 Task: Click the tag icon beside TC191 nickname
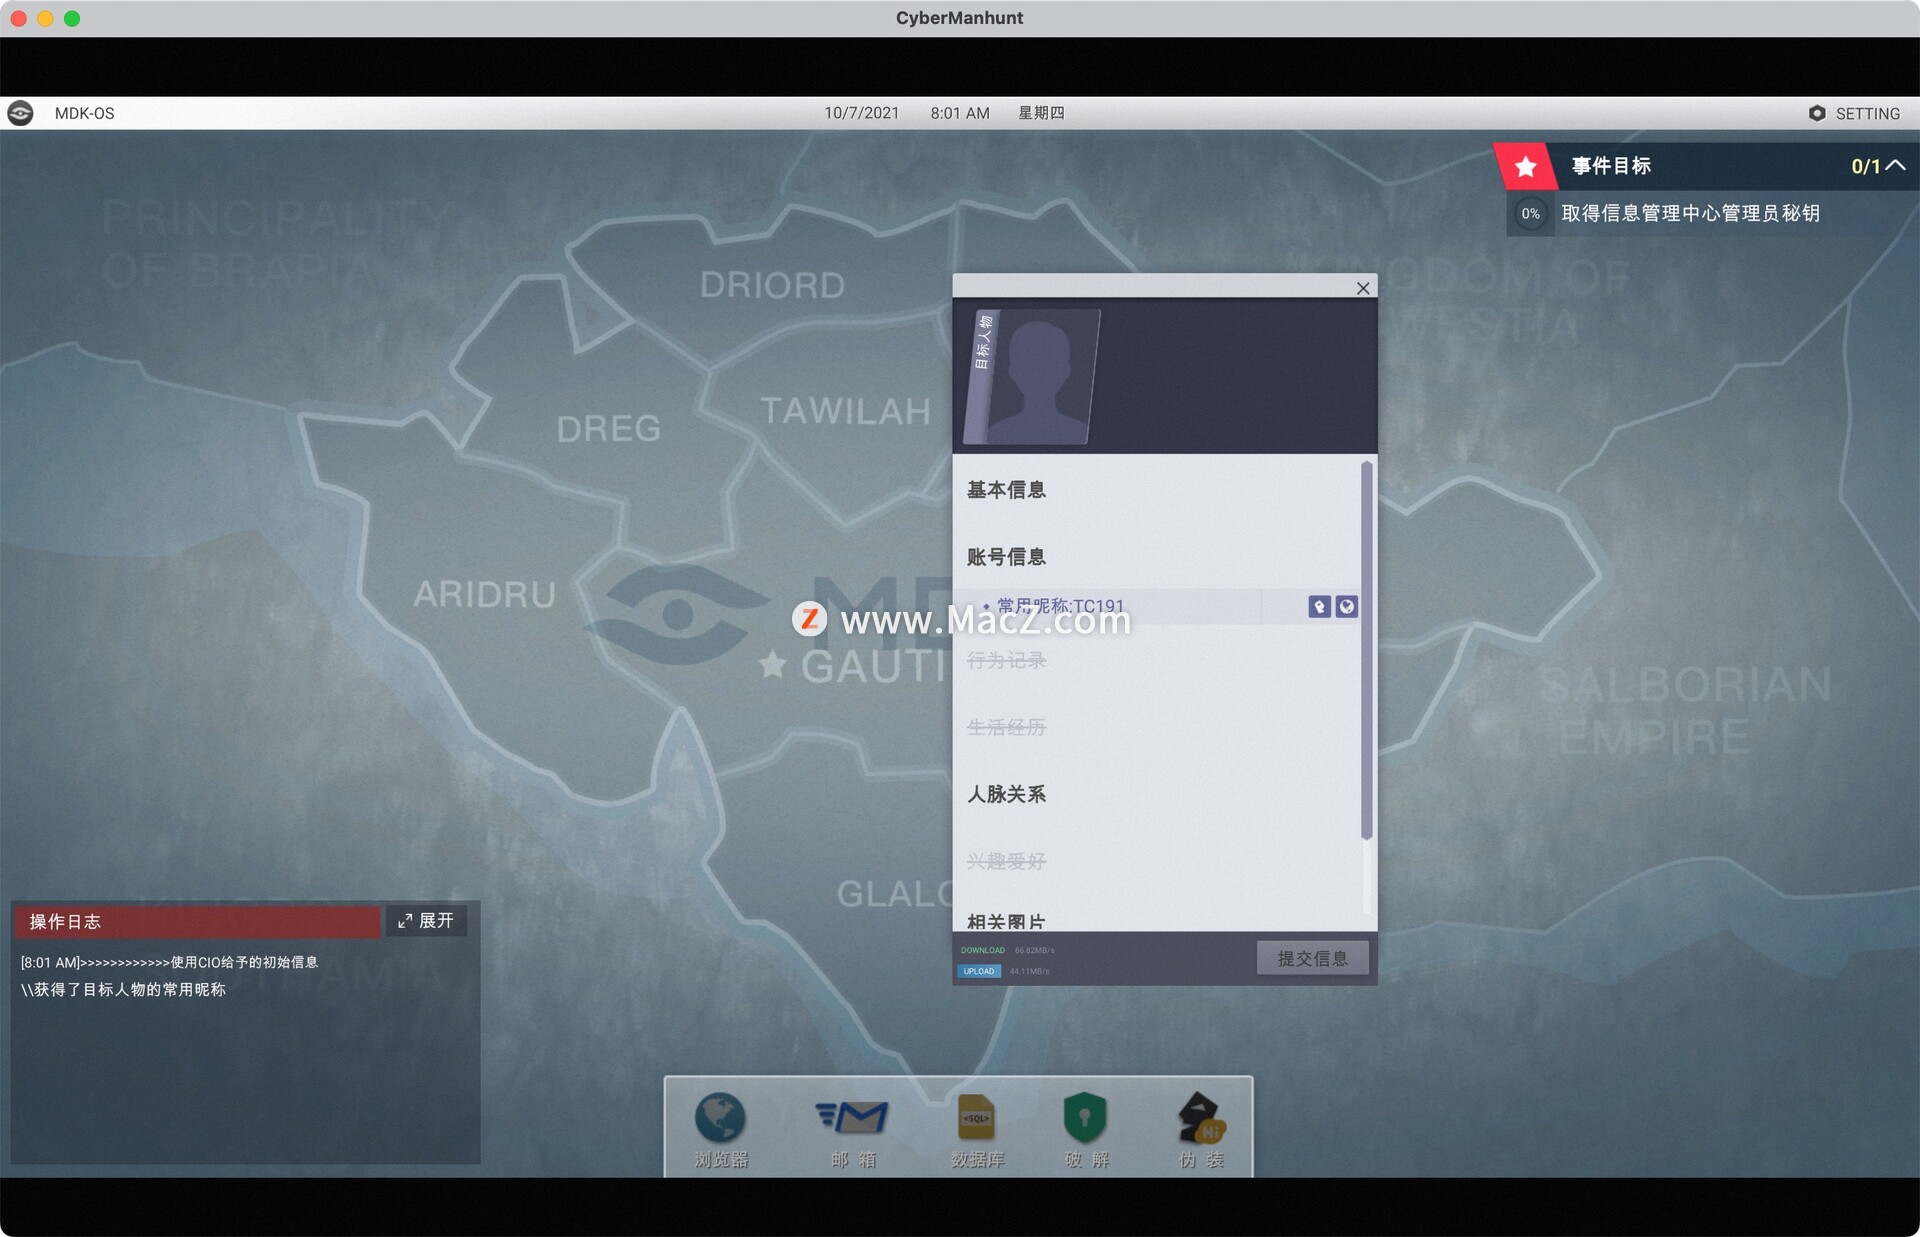click(1319, 607)
